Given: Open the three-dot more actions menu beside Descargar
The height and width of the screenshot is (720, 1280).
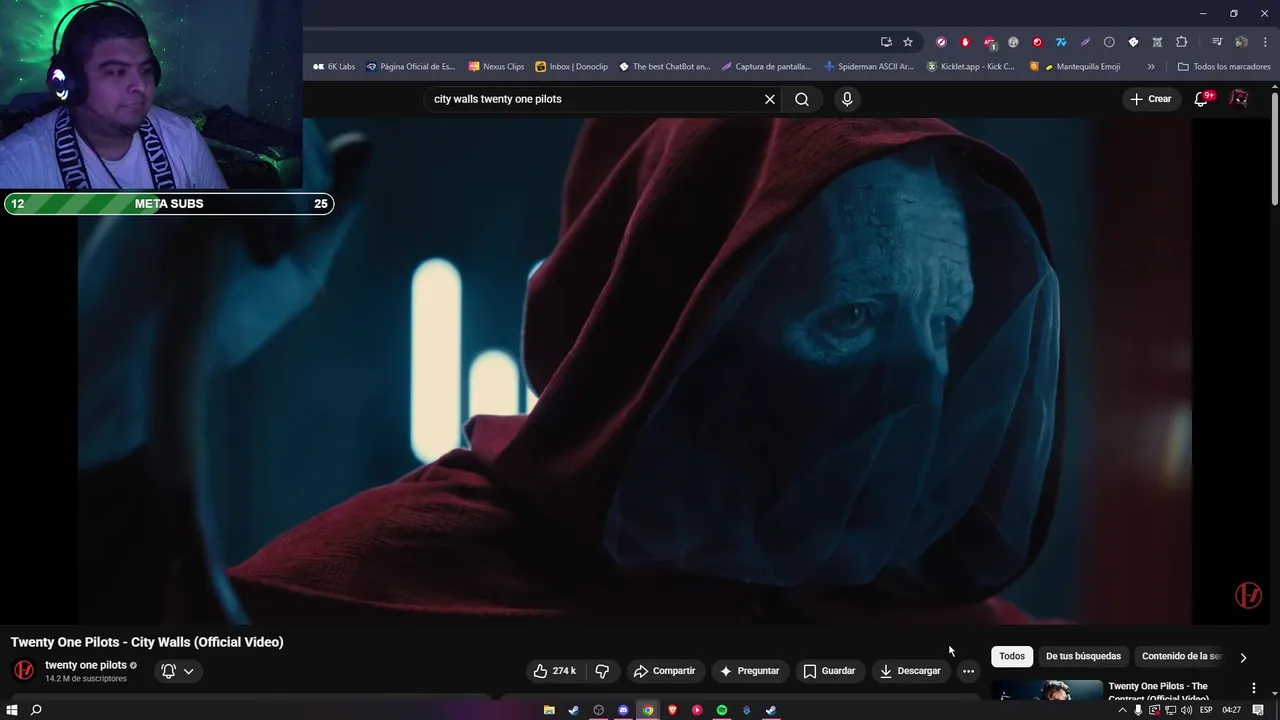Looking at the screenshot, I should 968,671.
